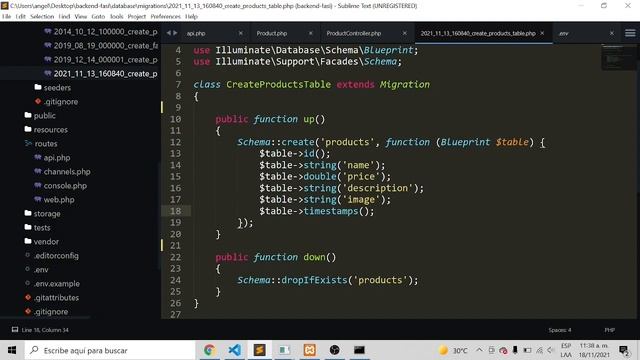Viewport: 640px width, 360px height.
Task: Click the next tab arrow
Action: point(176,33)
